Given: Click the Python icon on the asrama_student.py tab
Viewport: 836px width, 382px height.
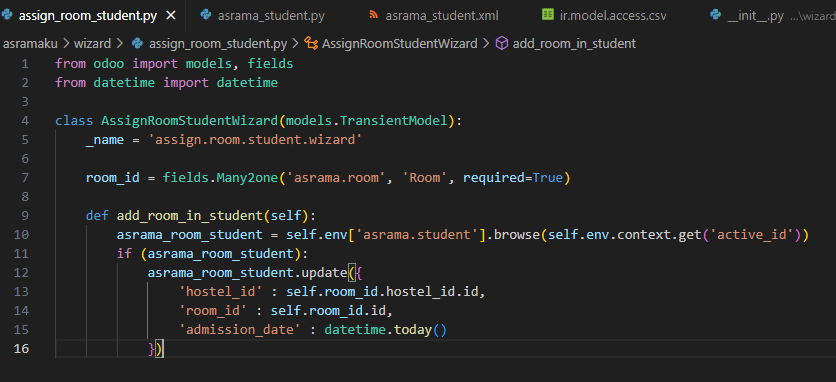Looking at the screenshot, I should click(x=205, y=15).
